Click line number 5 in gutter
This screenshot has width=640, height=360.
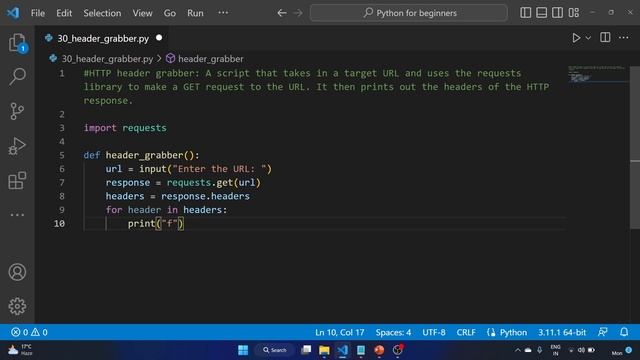coord(62,155)
